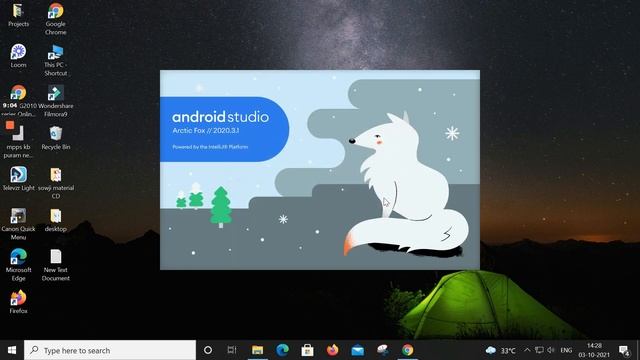Click the Type here to search box
640x360 pixels.
(110, 350)
